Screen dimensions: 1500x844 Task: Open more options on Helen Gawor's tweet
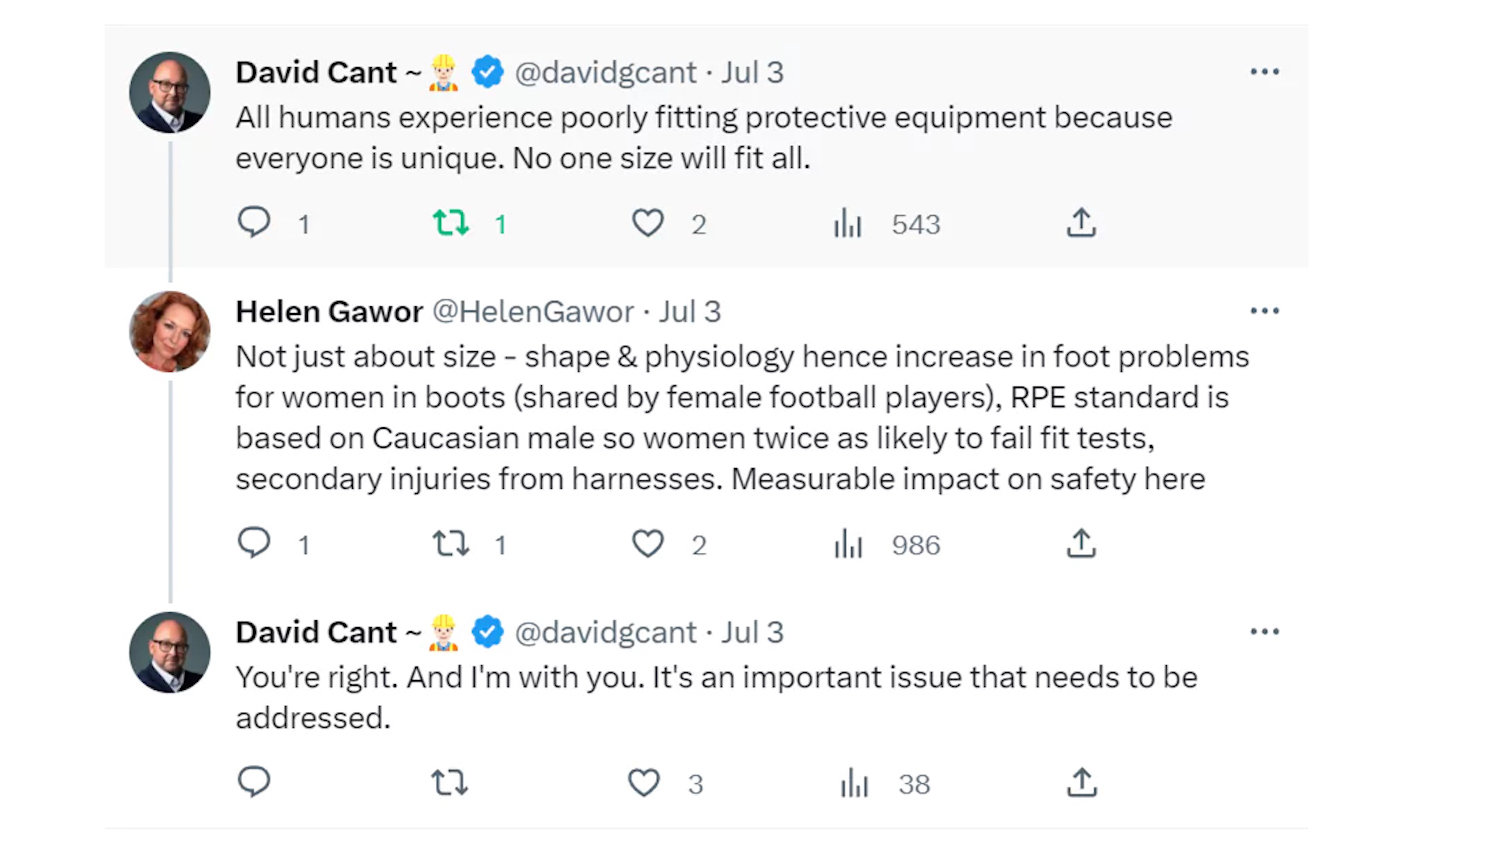click(1264, 311)
